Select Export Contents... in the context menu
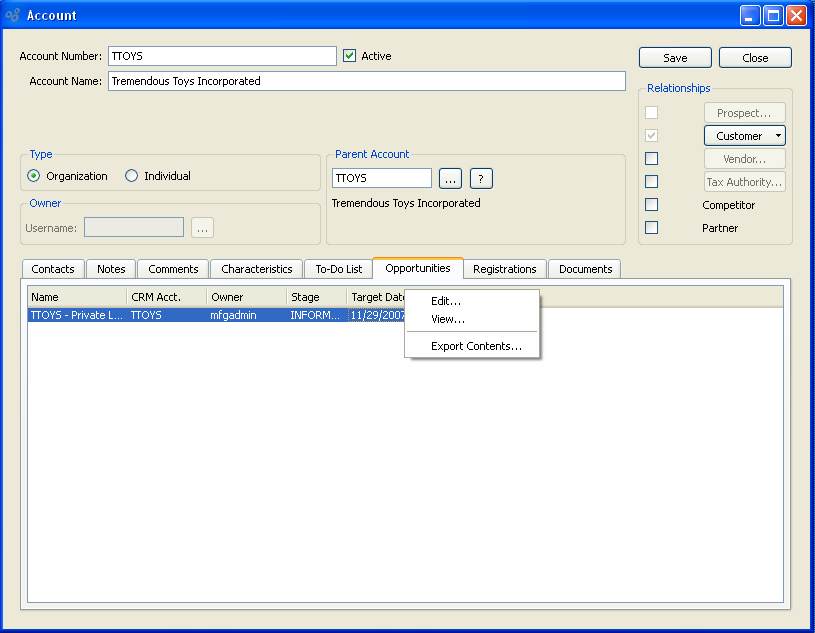Screen dimensions: 815x633 click(476, 347)
